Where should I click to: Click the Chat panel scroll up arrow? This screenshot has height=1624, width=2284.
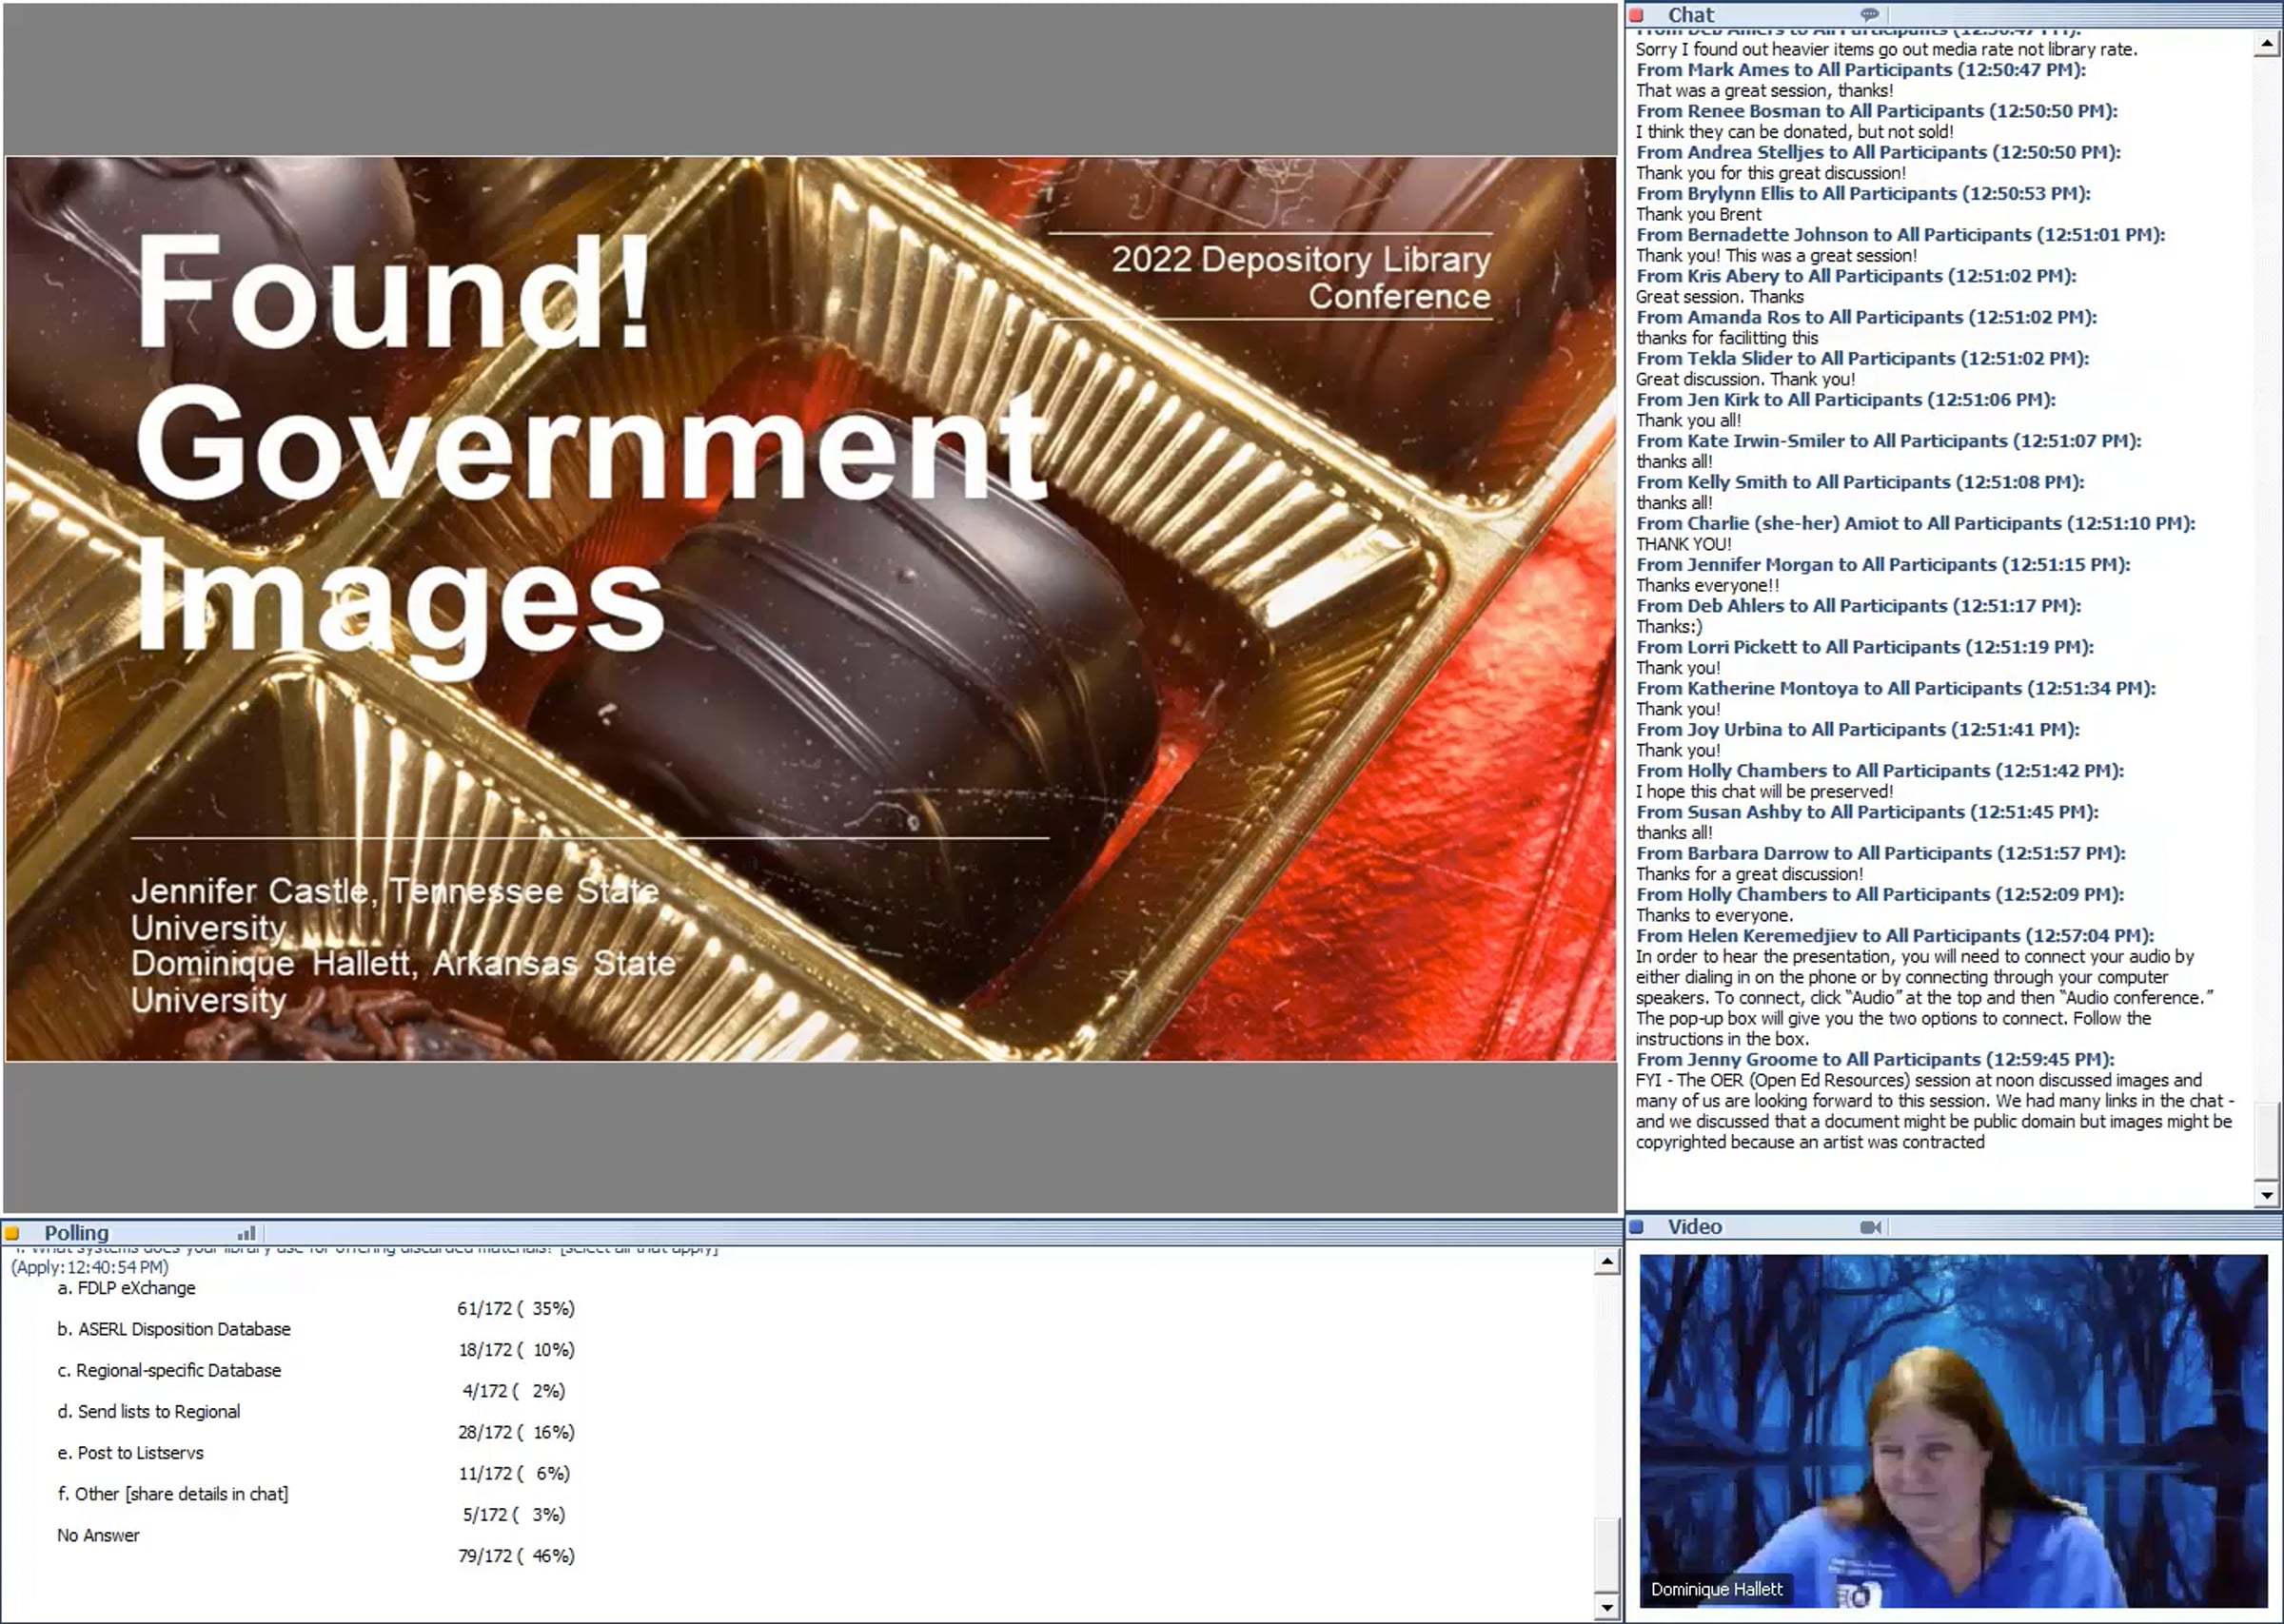(2266, 45)
